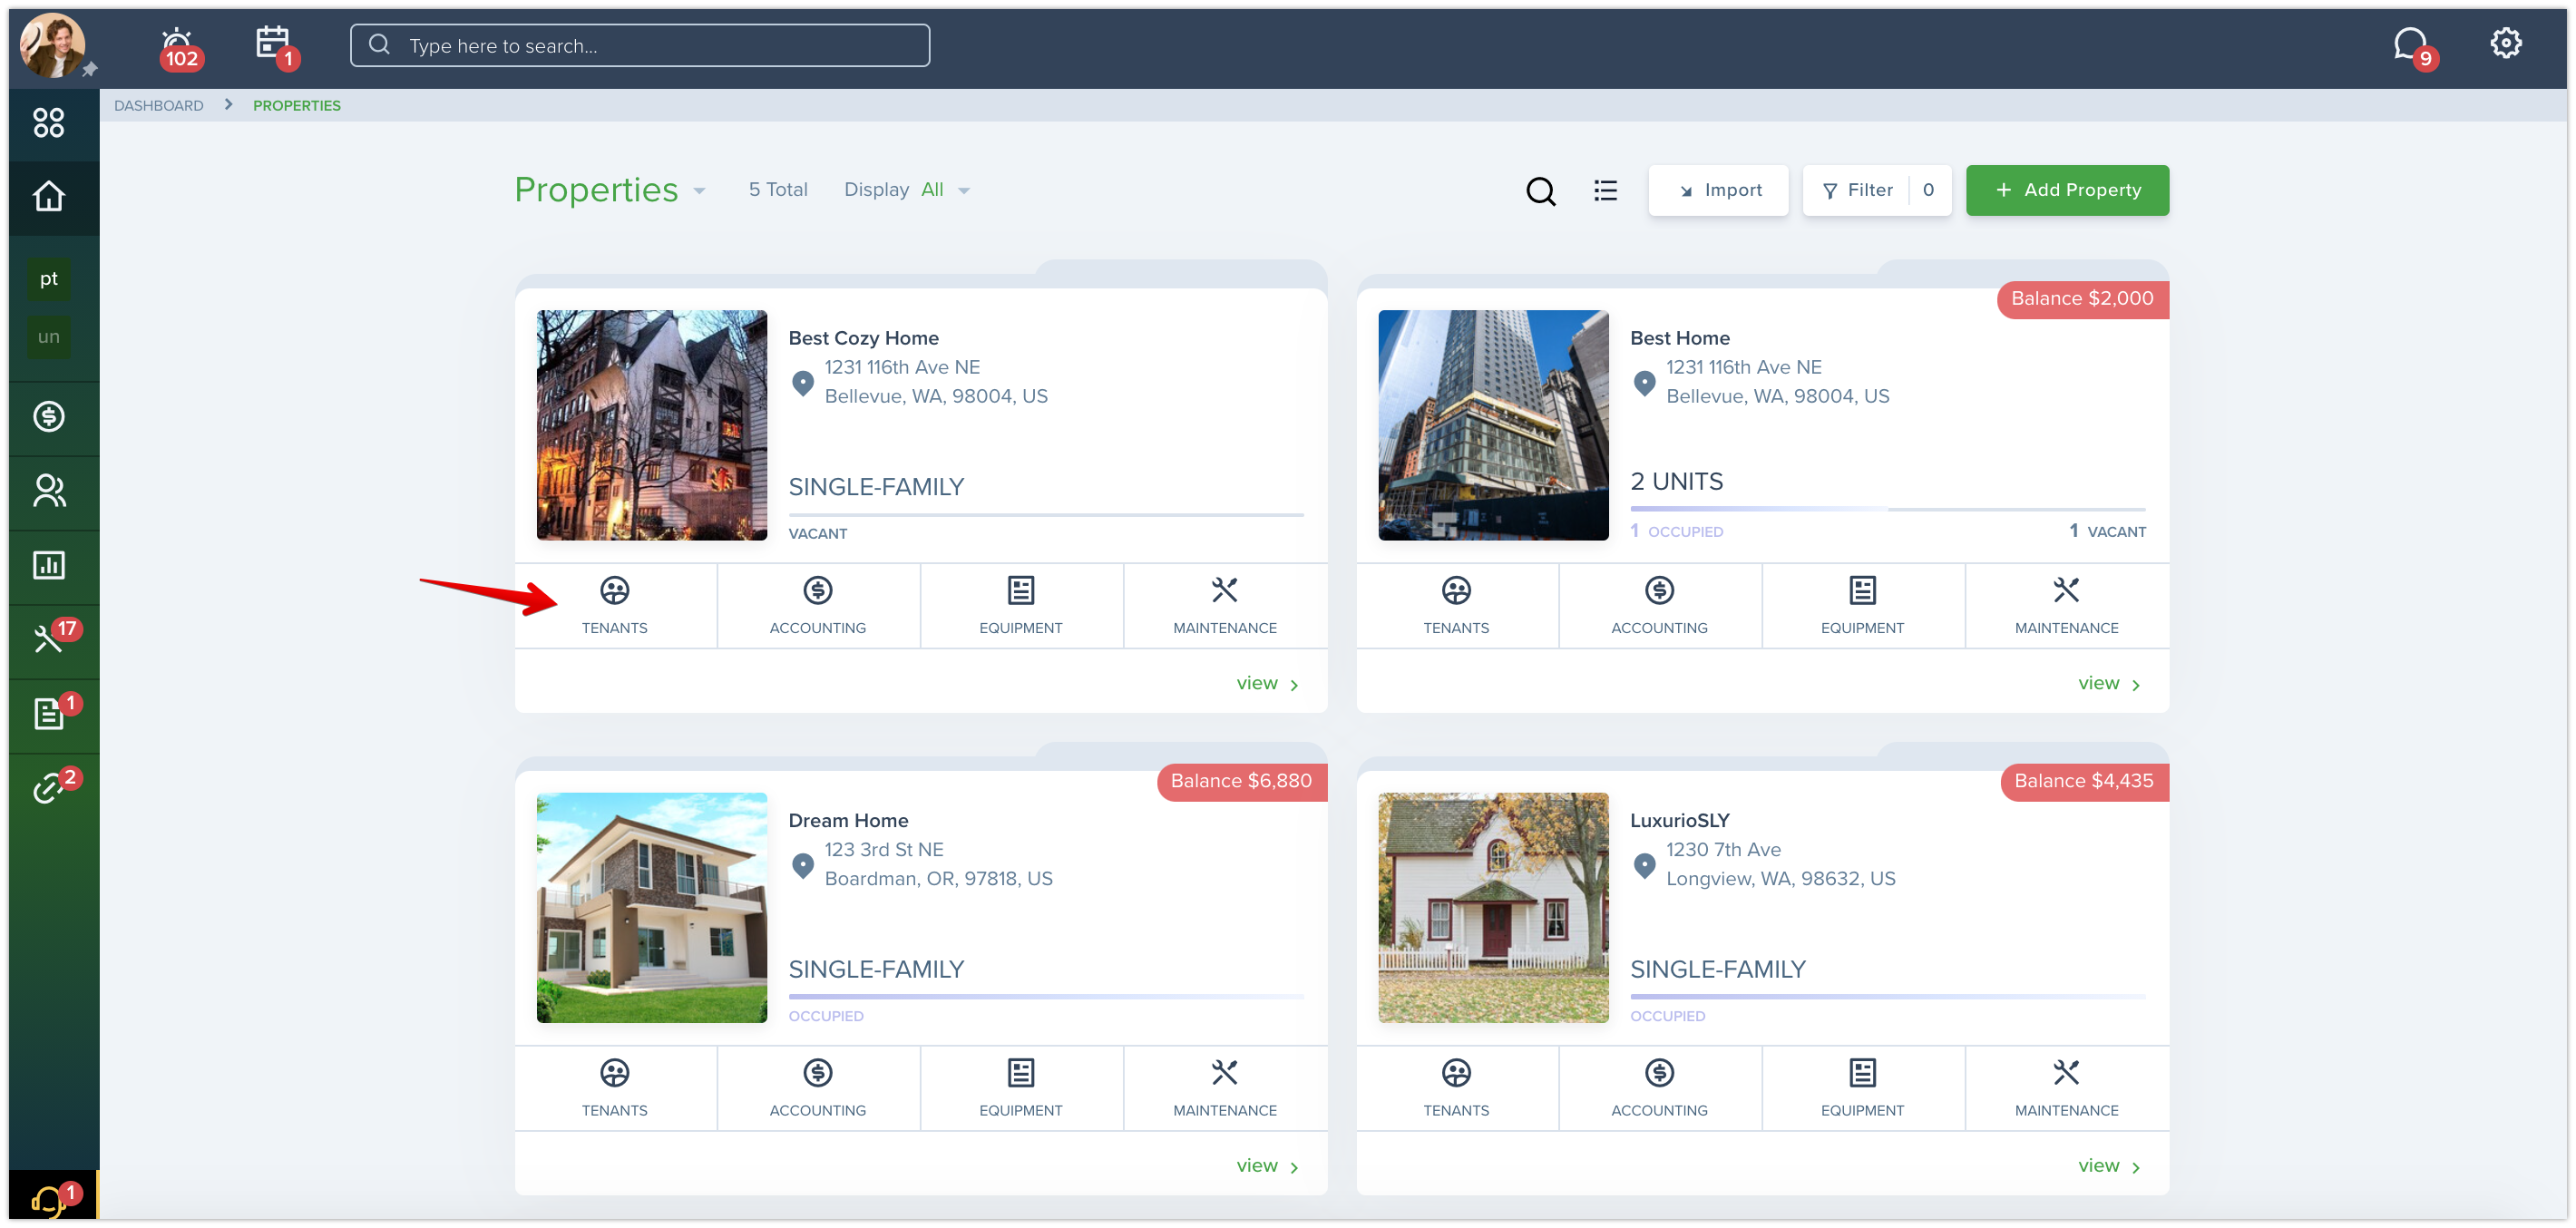Click the PROPERTIES breadcrumb
This screenshot has height=1228, width=2576.
coord(296,105)
